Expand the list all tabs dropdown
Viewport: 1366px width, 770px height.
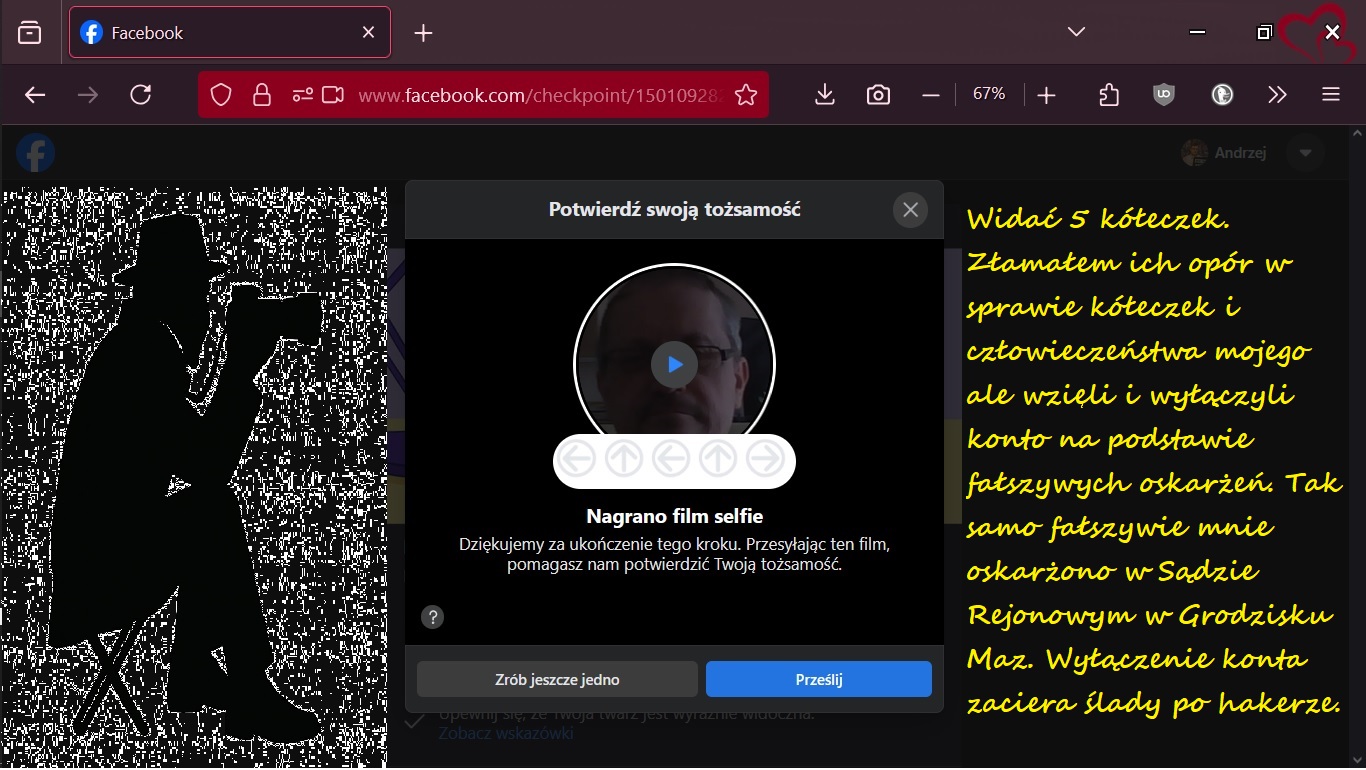1076,32
